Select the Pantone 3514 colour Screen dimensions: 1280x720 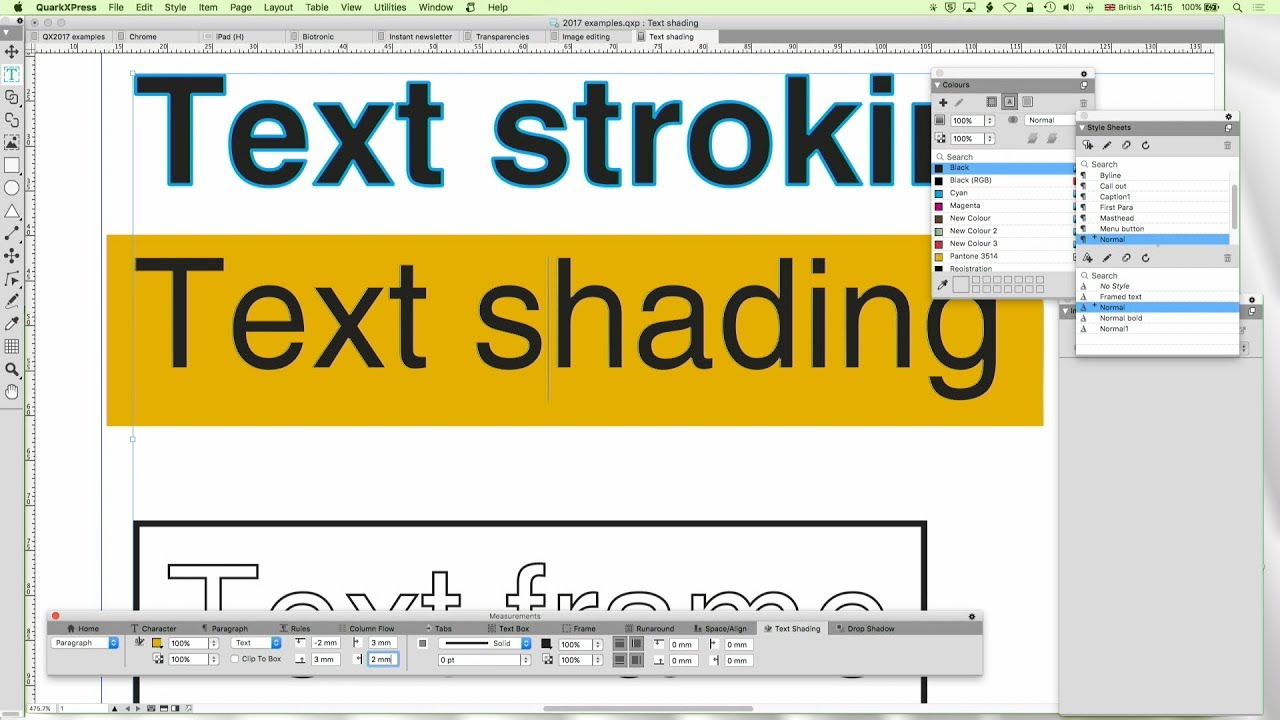1004,257
